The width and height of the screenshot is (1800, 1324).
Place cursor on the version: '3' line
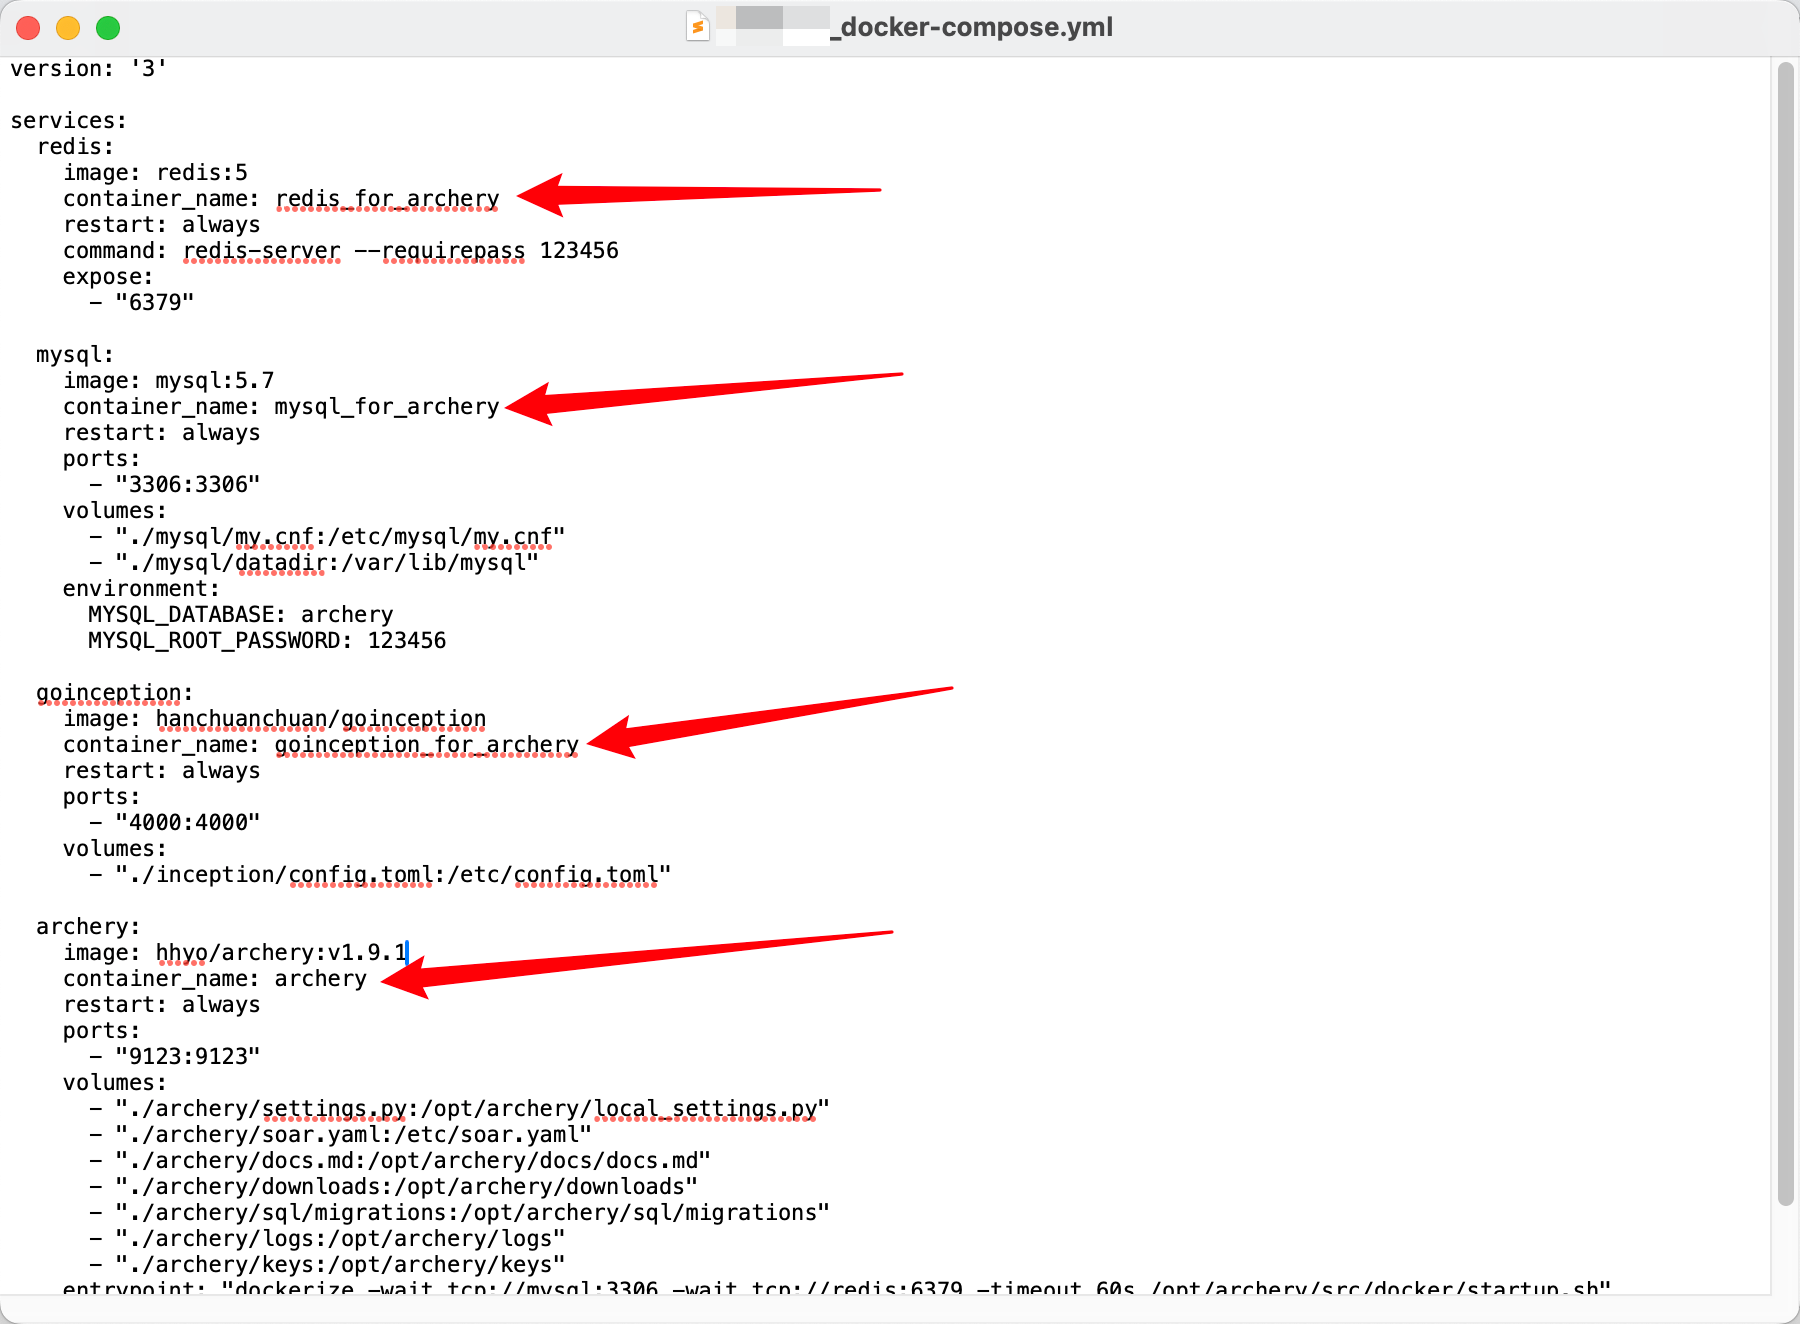[x=88, y=69]
